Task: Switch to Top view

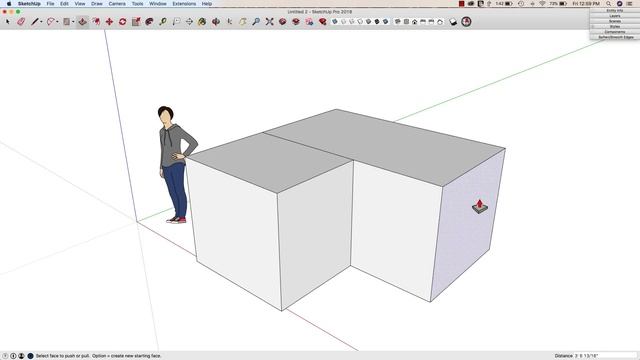Action: click(x=406, y=22)
